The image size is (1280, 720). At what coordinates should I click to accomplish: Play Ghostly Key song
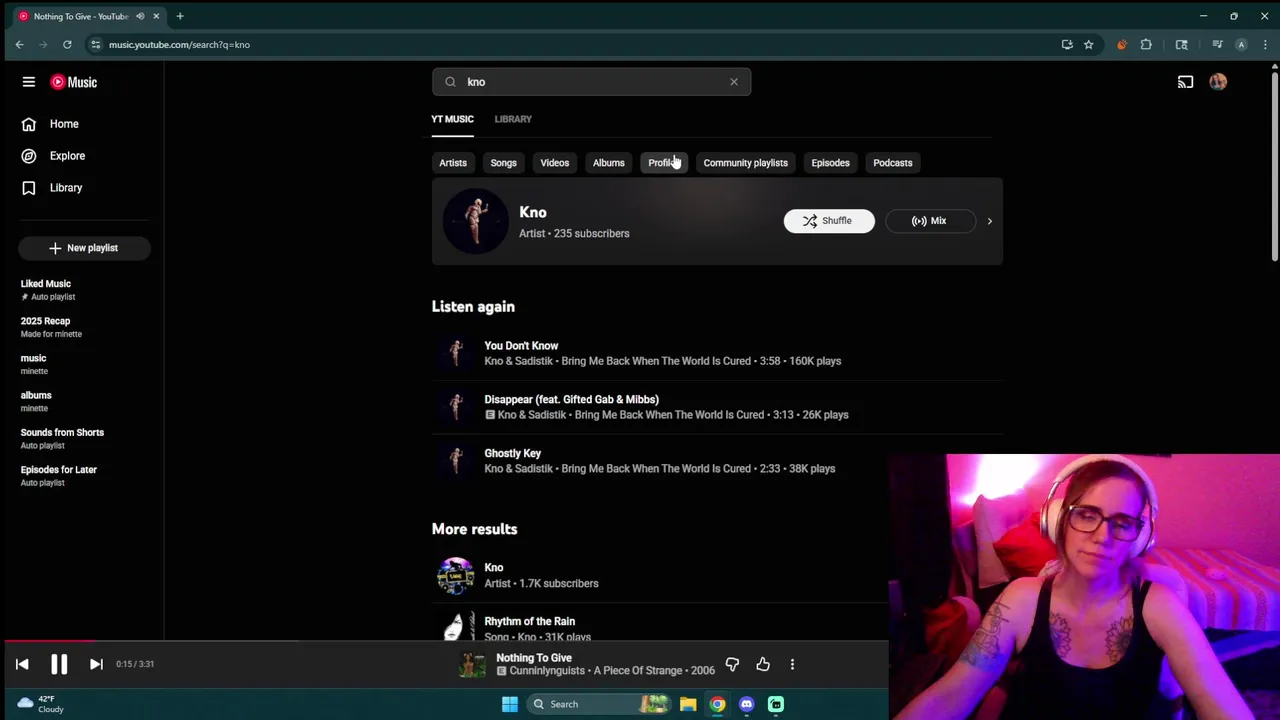point(512,454)
